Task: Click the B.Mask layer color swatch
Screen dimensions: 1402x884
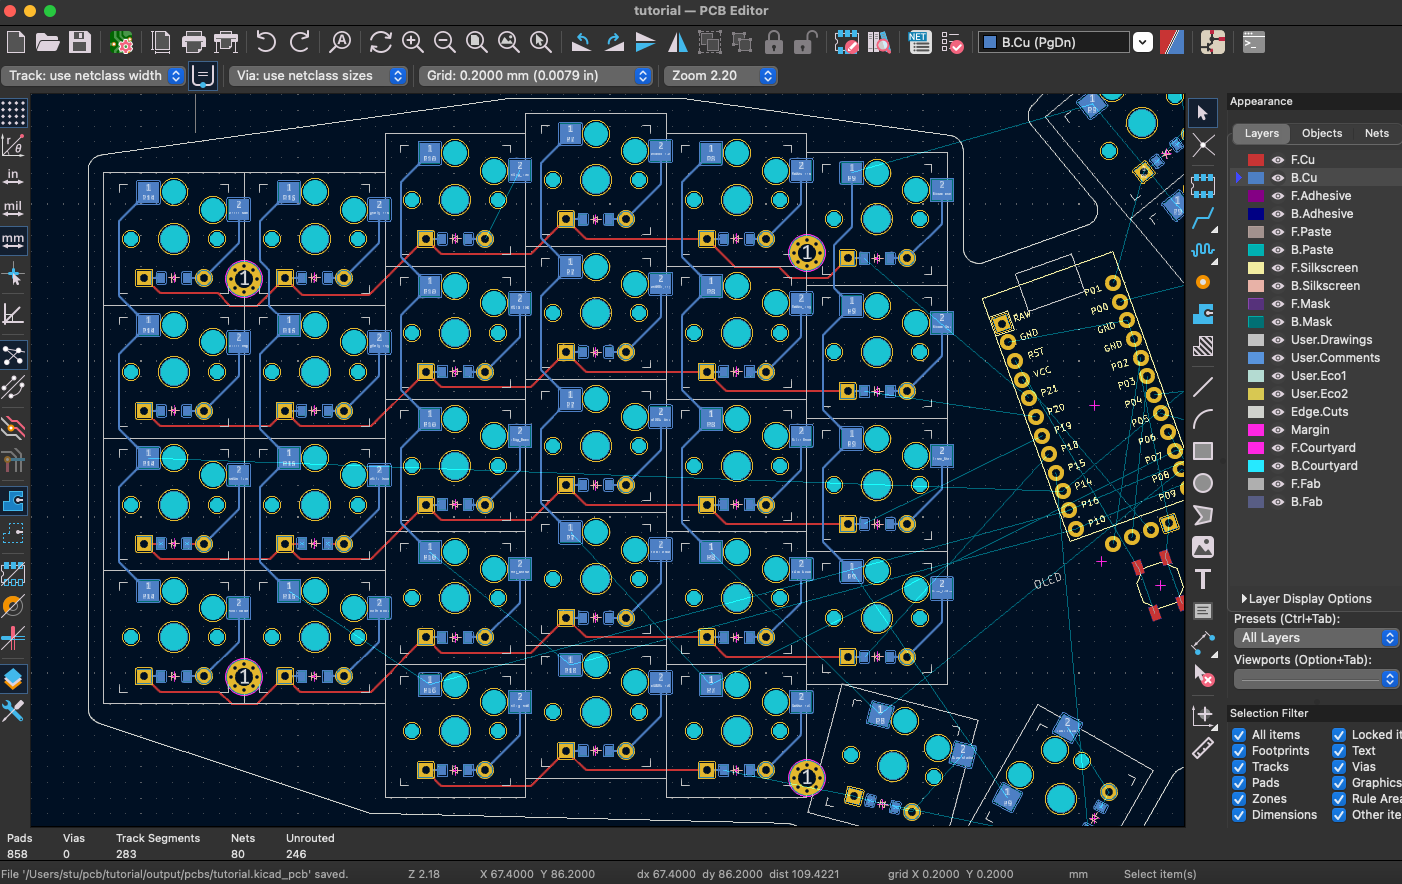Action: click(x=1256, y=321)
